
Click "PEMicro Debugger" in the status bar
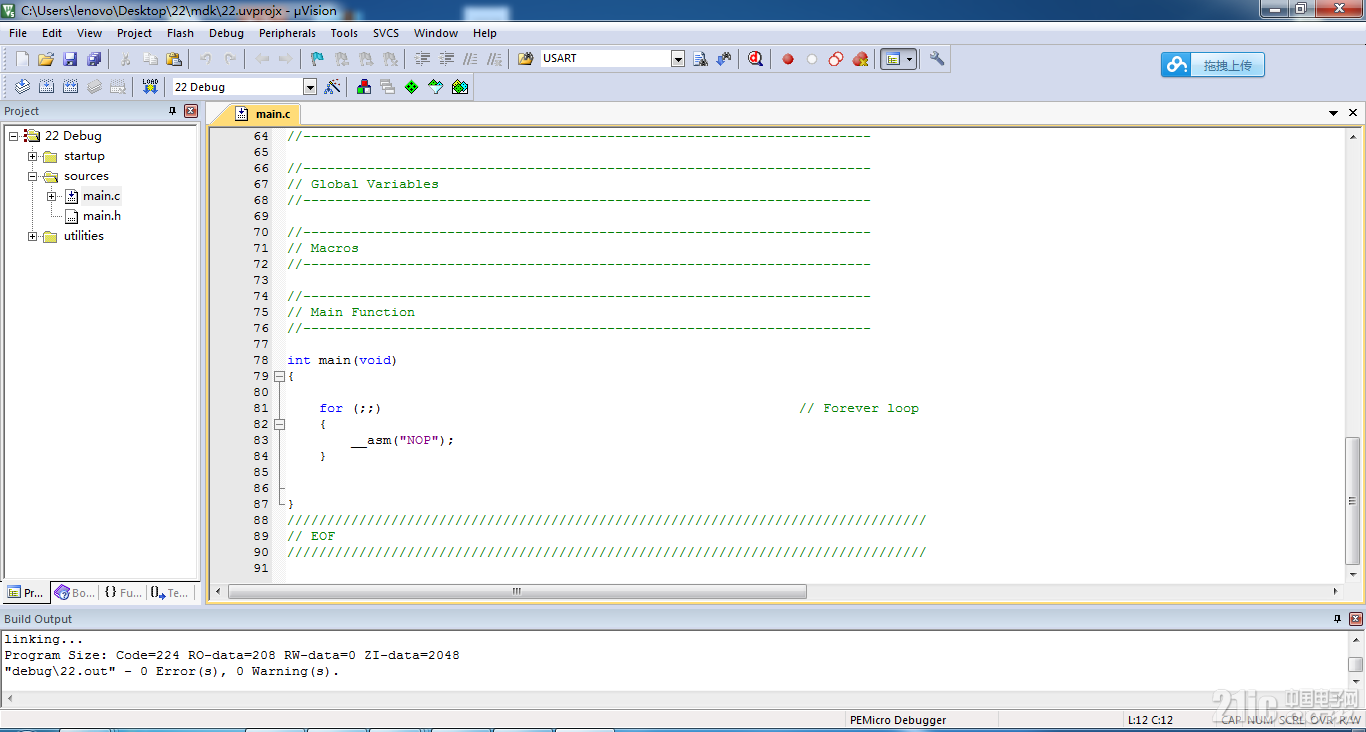898,720
